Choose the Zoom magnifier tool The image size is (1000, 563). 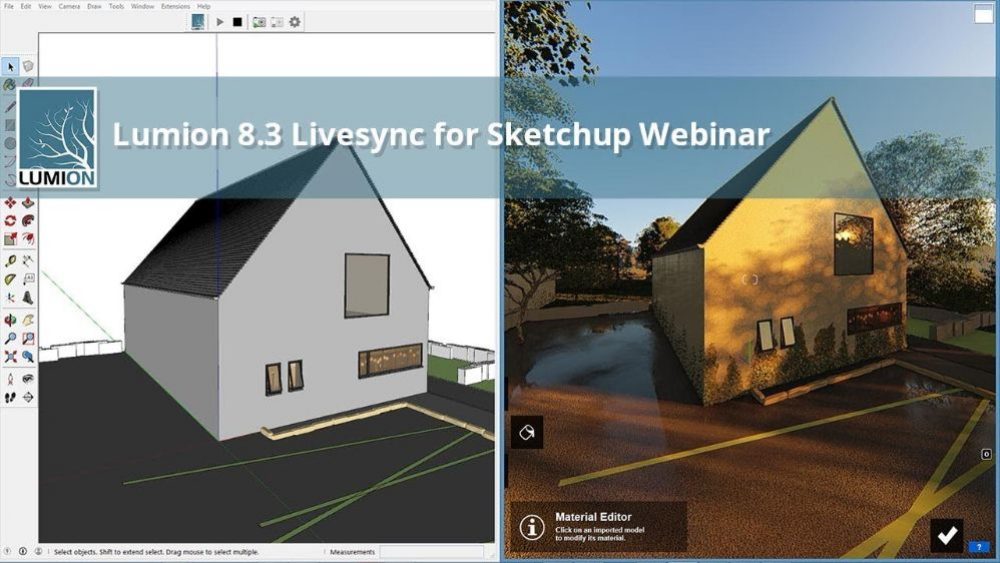(x=10, y=339)
